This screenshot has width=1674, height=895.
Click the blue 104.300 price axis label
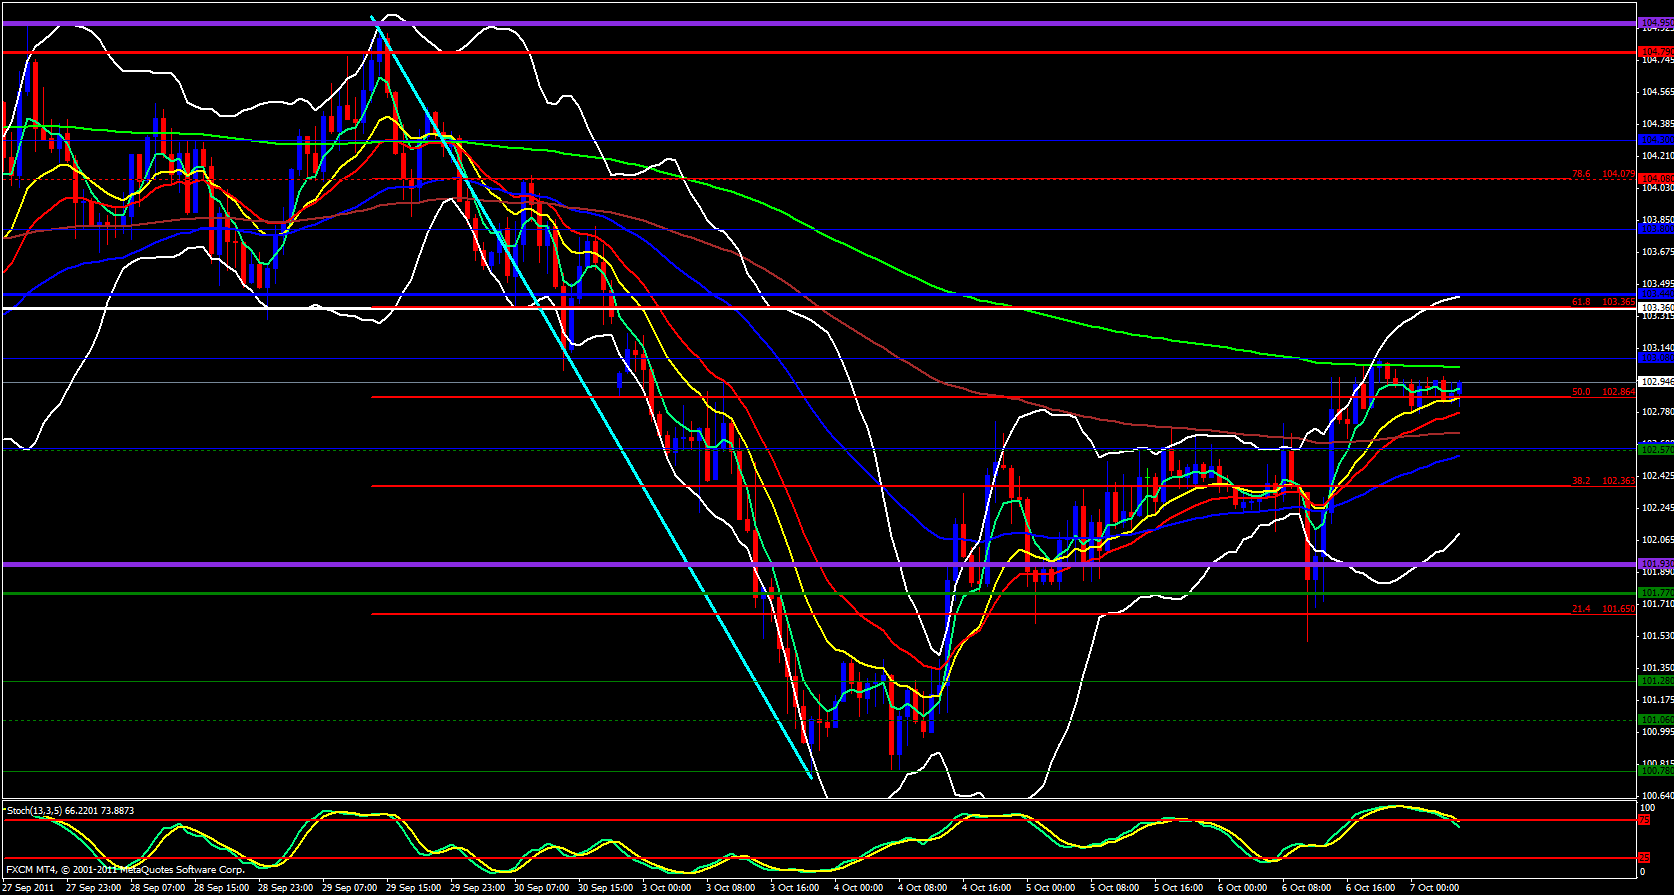(x=1655, y=140)
